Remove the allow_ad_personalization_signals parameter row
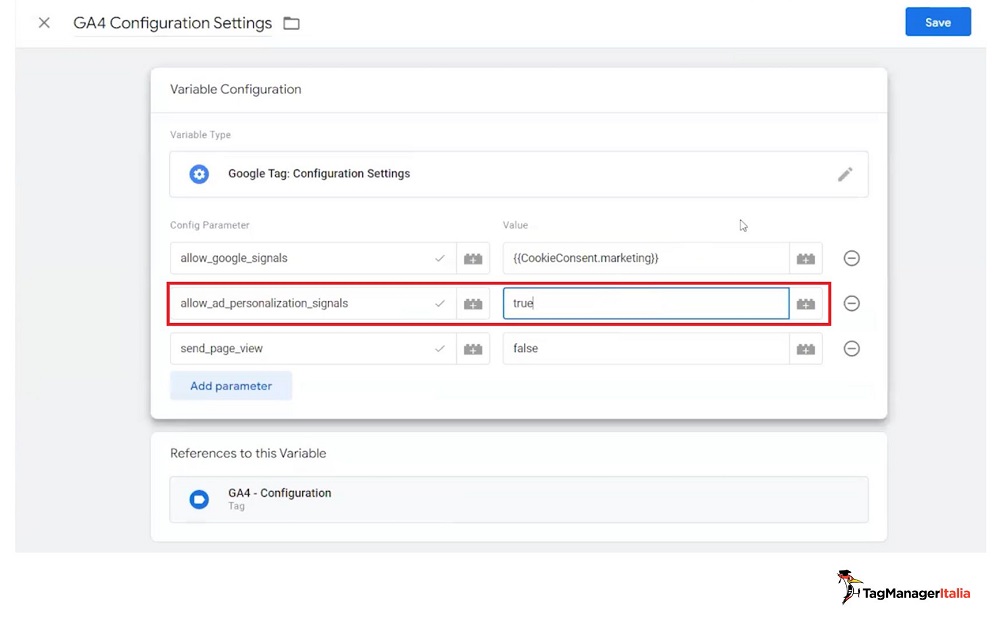The height and width of the screenshot is (621, 1000). click(x=851, y=303)
